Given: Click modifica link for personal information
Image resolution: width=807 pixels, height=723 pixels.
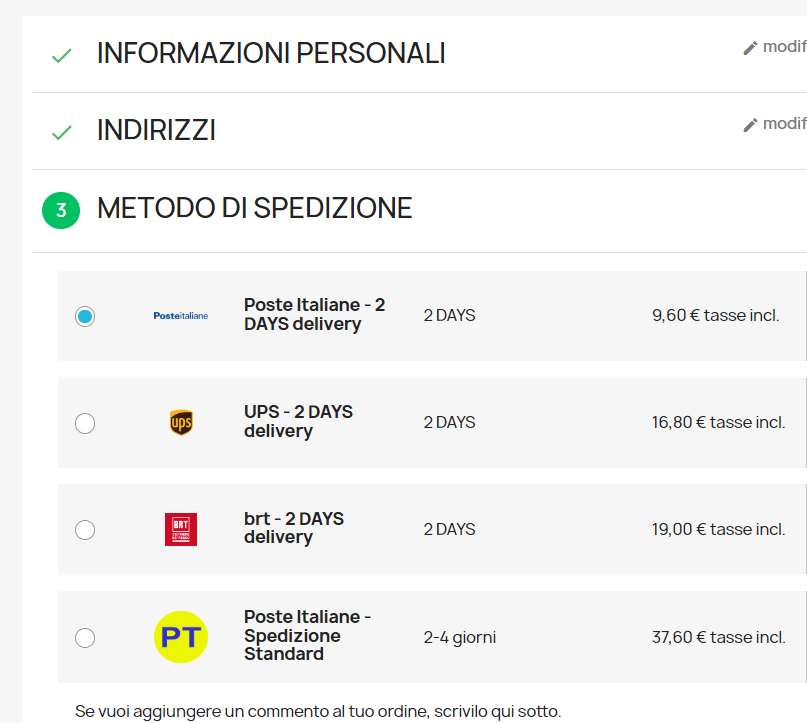Looking at the screenshot, I should pyautogui.click(x=784, y=47).
